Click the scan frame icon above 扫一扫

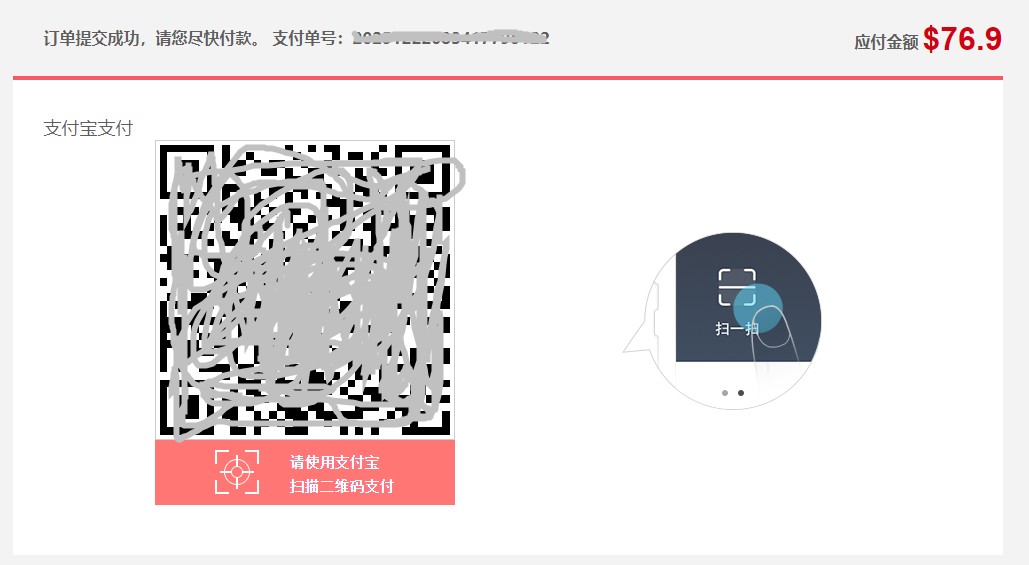(x=736, y=287)
